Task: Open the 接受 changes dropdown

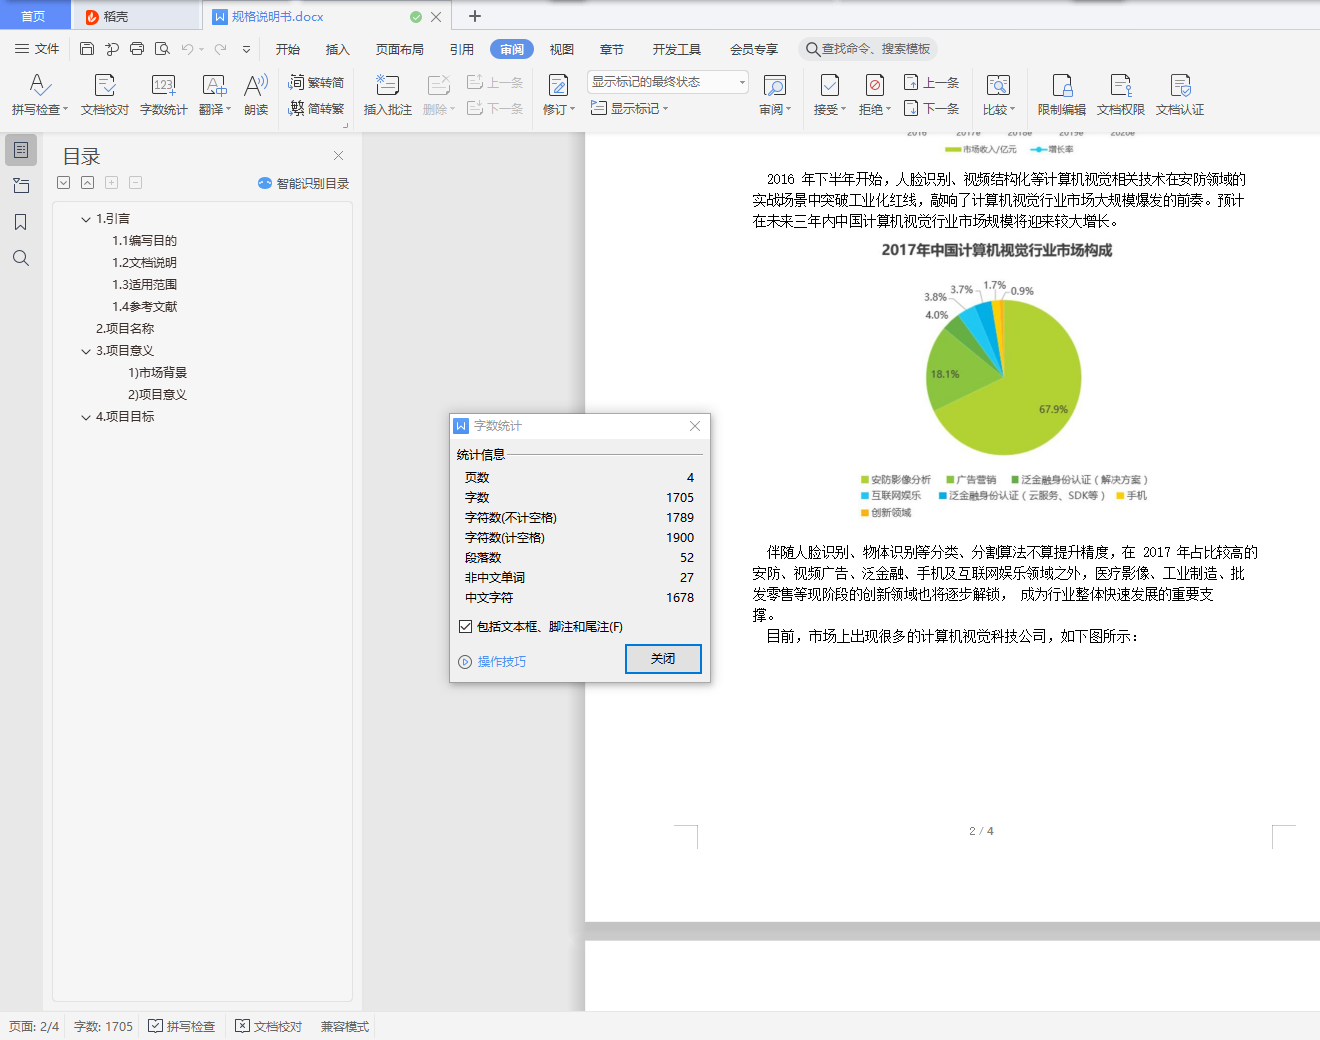Action: 830,95
